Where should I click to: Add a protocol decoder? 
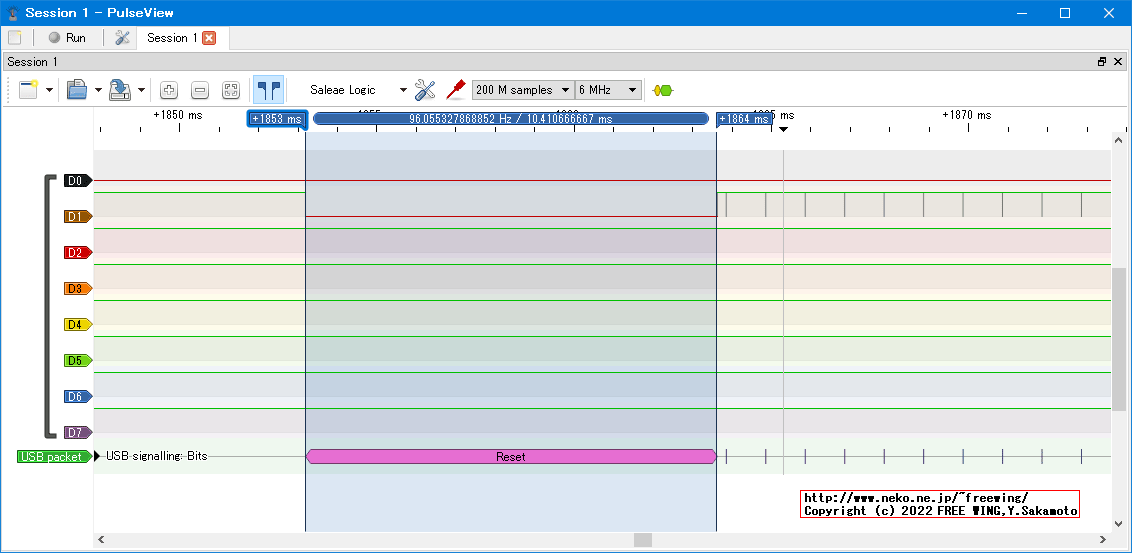662,90
